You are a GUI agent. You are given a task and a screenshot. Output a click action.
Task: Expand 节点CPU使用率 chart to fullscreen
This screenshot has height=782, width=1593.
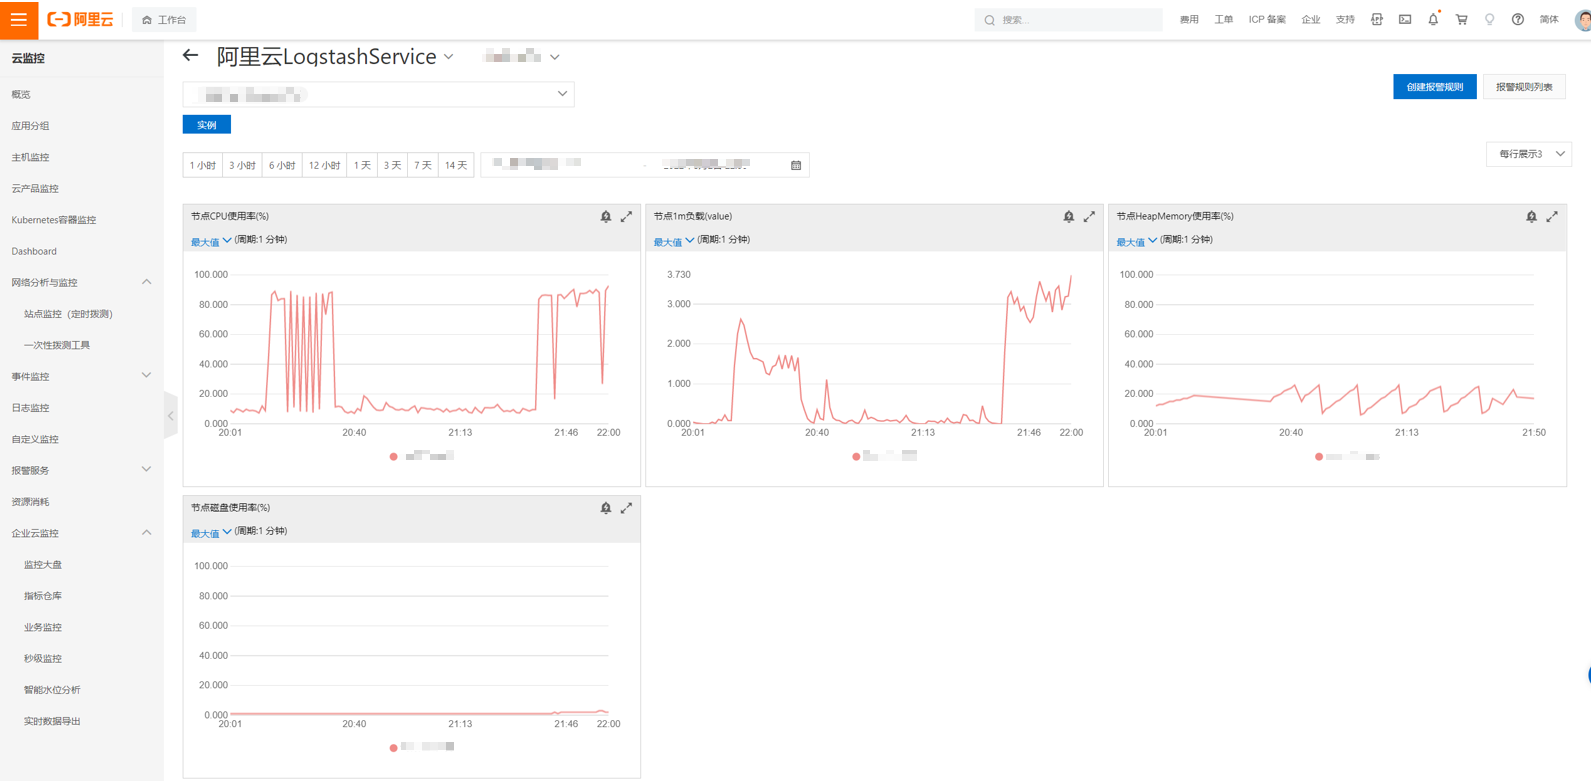626,216
